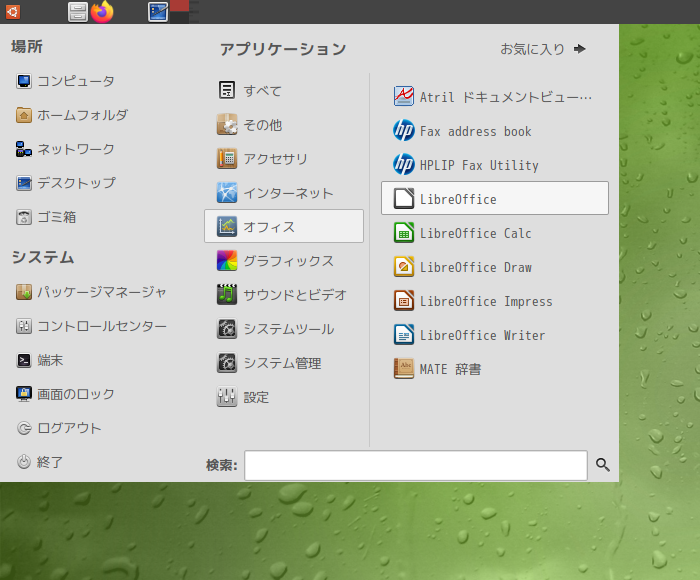The image size is (700, 580).
Task: Open コントロールセンター icon
Action: pyautogui.click(x=24, y=326)
